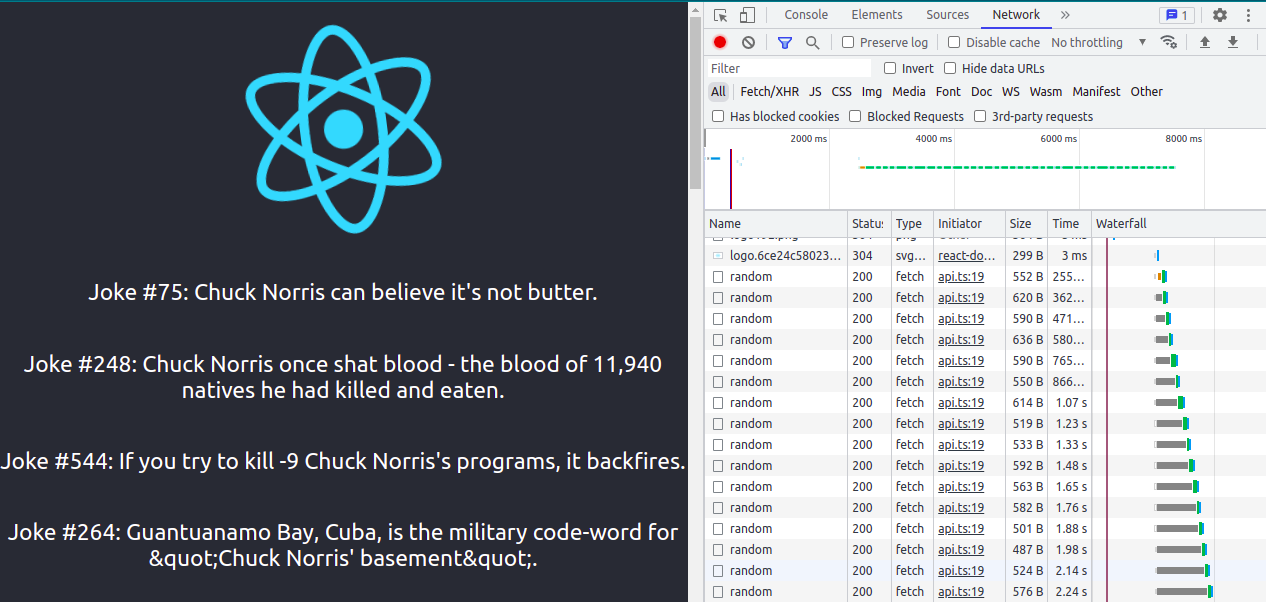Clear the network log
The image size is (1266, 602).
[748, 42]
